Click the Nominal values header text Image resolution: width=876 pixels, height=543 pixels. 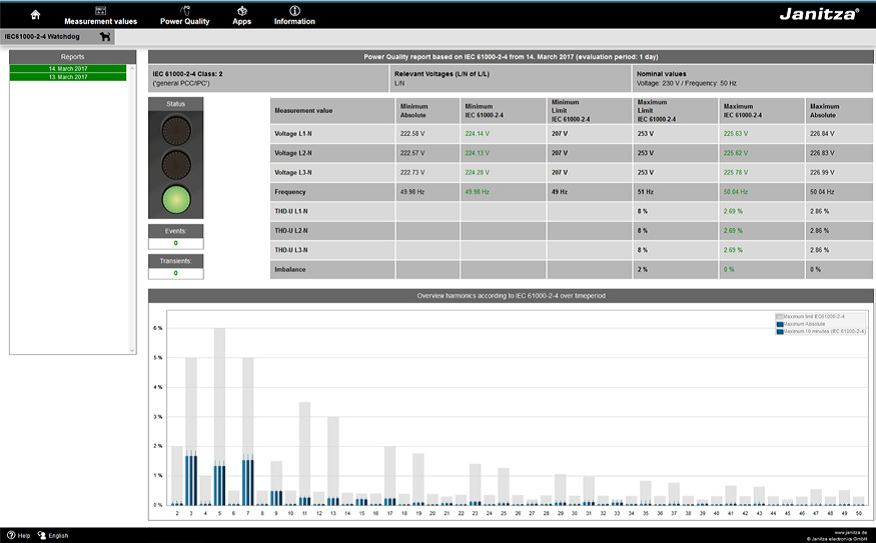(661, 74)
